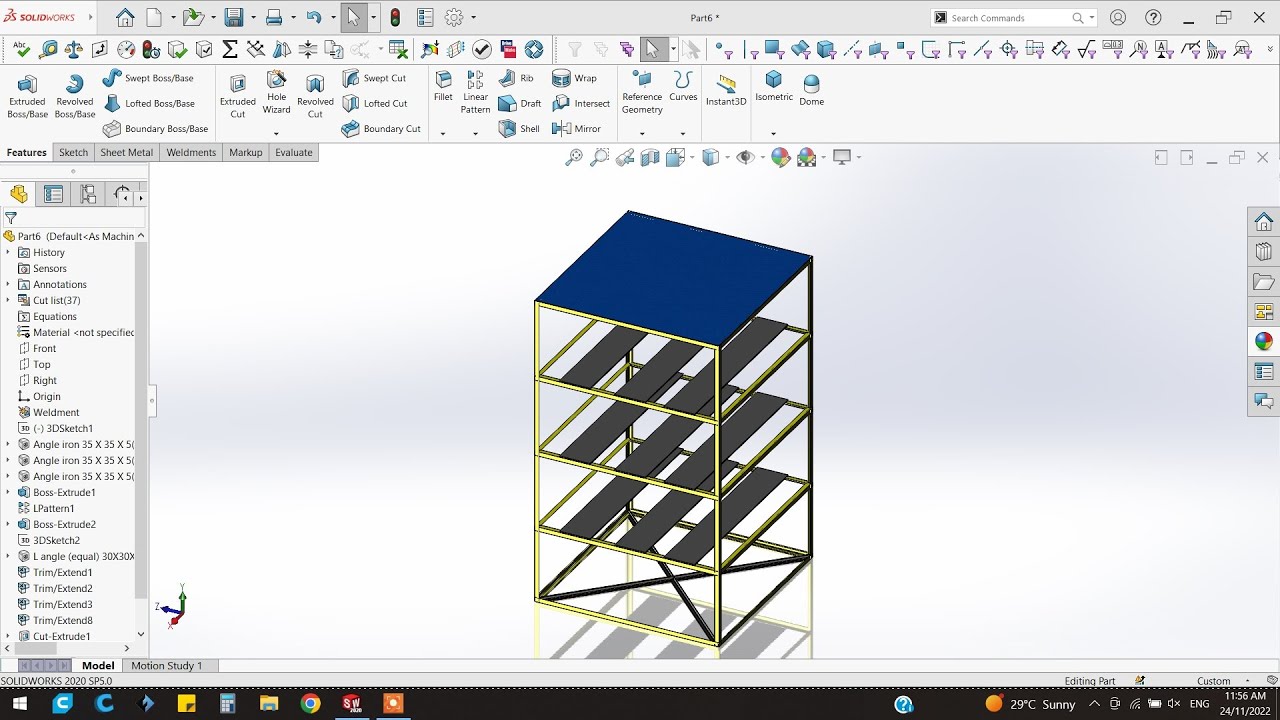Screen dimensions: 1280x720
Task: Select the Shell feature
Action: pos(520,128)
